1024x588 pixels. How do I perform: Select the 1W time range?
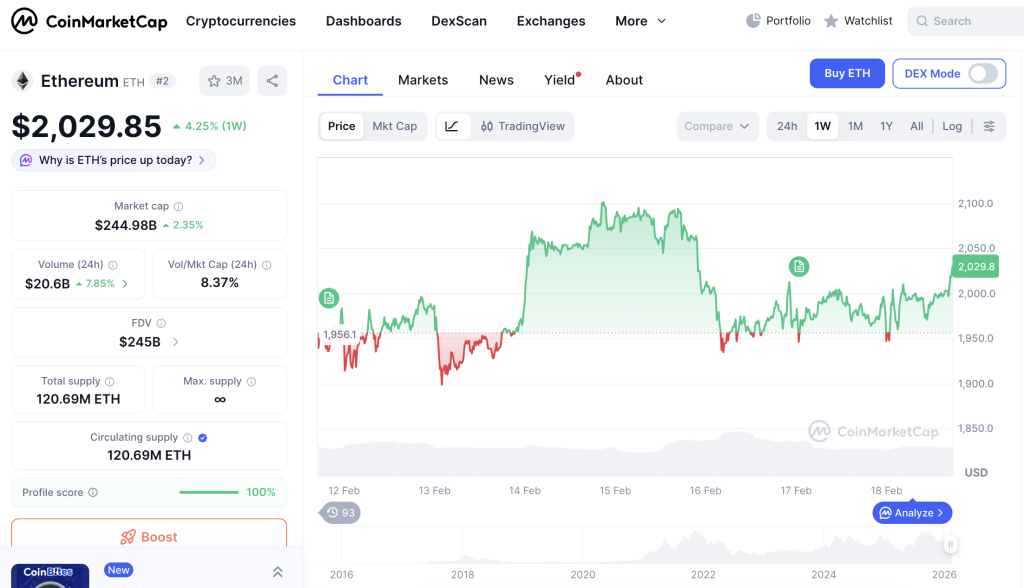pyautogui.click(x=823, y=126)
